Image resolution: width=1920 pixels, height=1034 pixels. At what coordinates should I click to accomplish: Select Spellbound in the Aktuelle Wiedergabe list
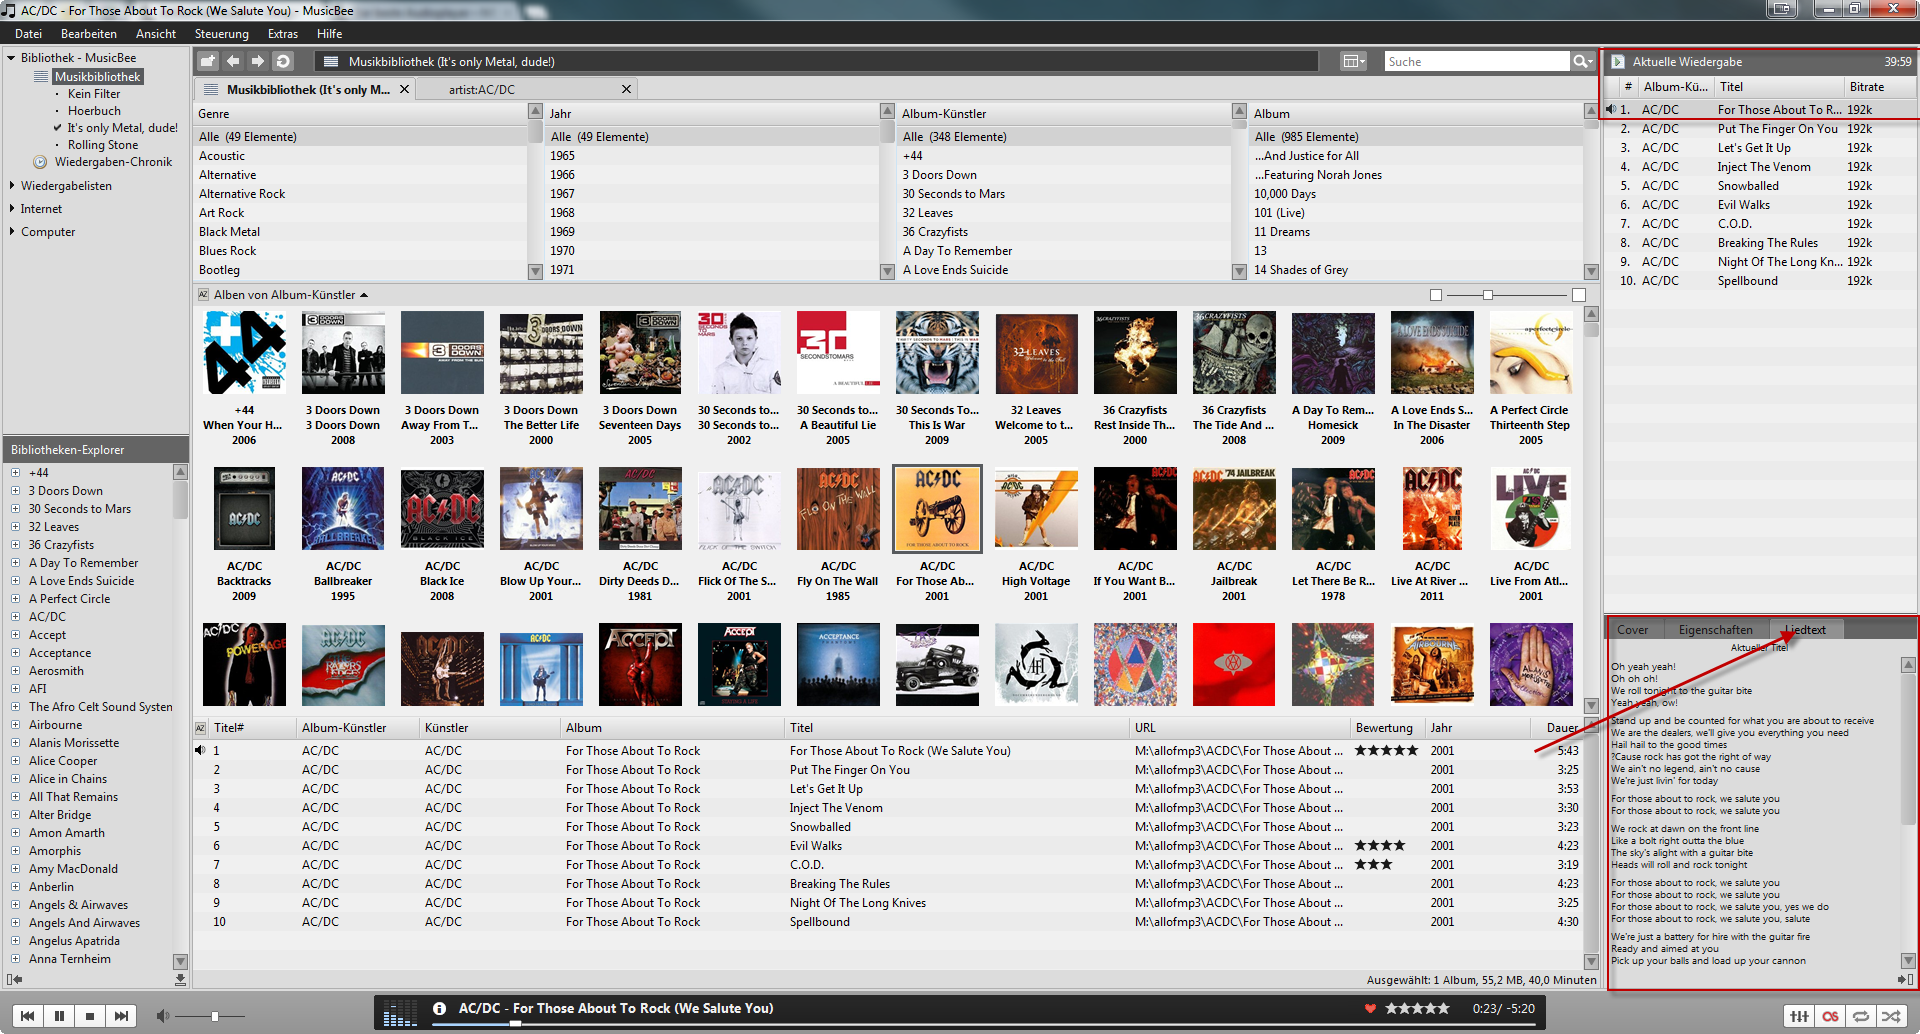(1760, 280)
